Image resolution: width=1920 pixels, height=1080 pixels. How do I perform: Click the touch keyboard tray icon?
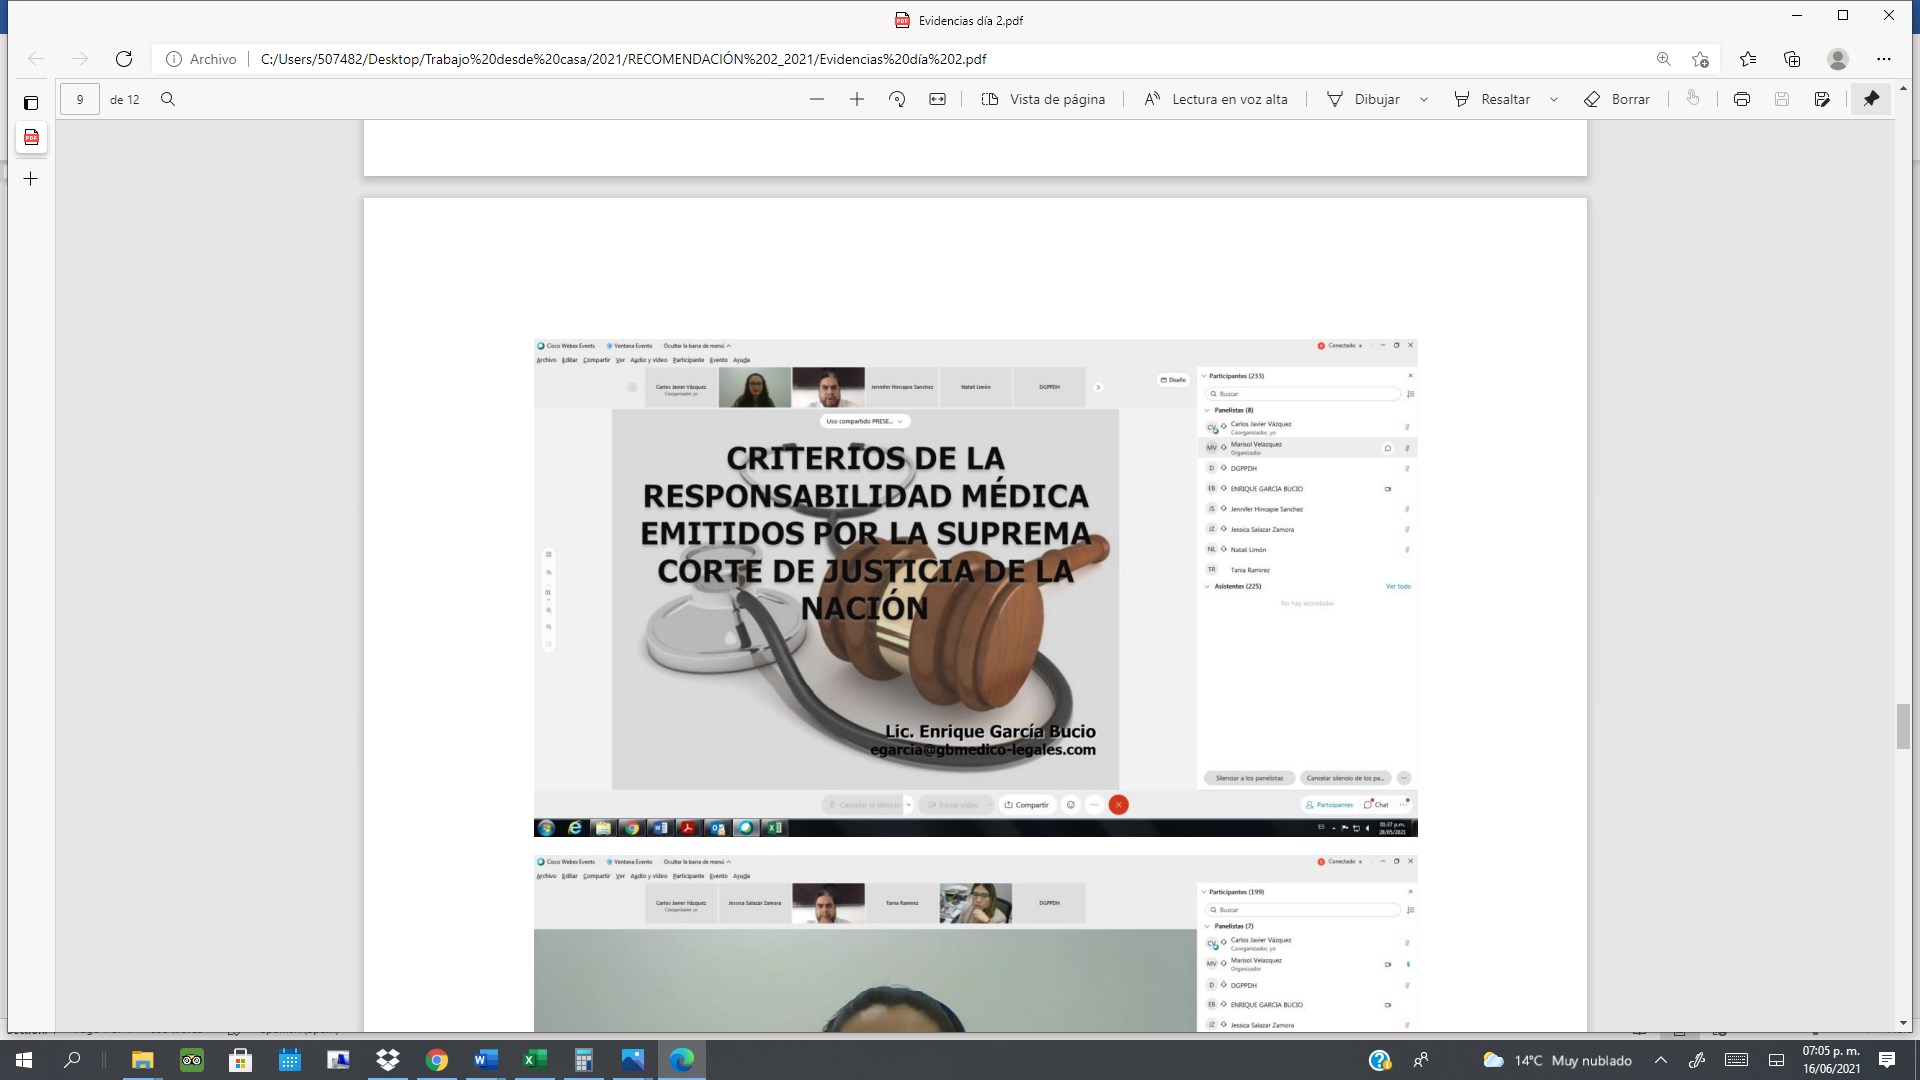point(1737,1060)
